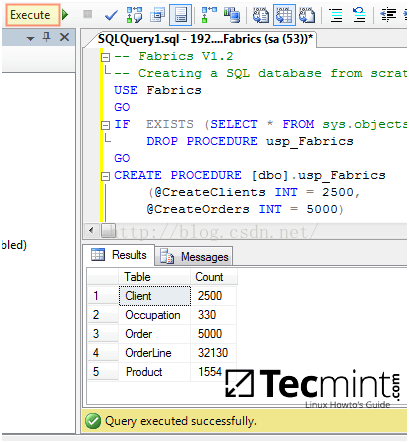Click Display Estimated Execution Plan icon

134,15
